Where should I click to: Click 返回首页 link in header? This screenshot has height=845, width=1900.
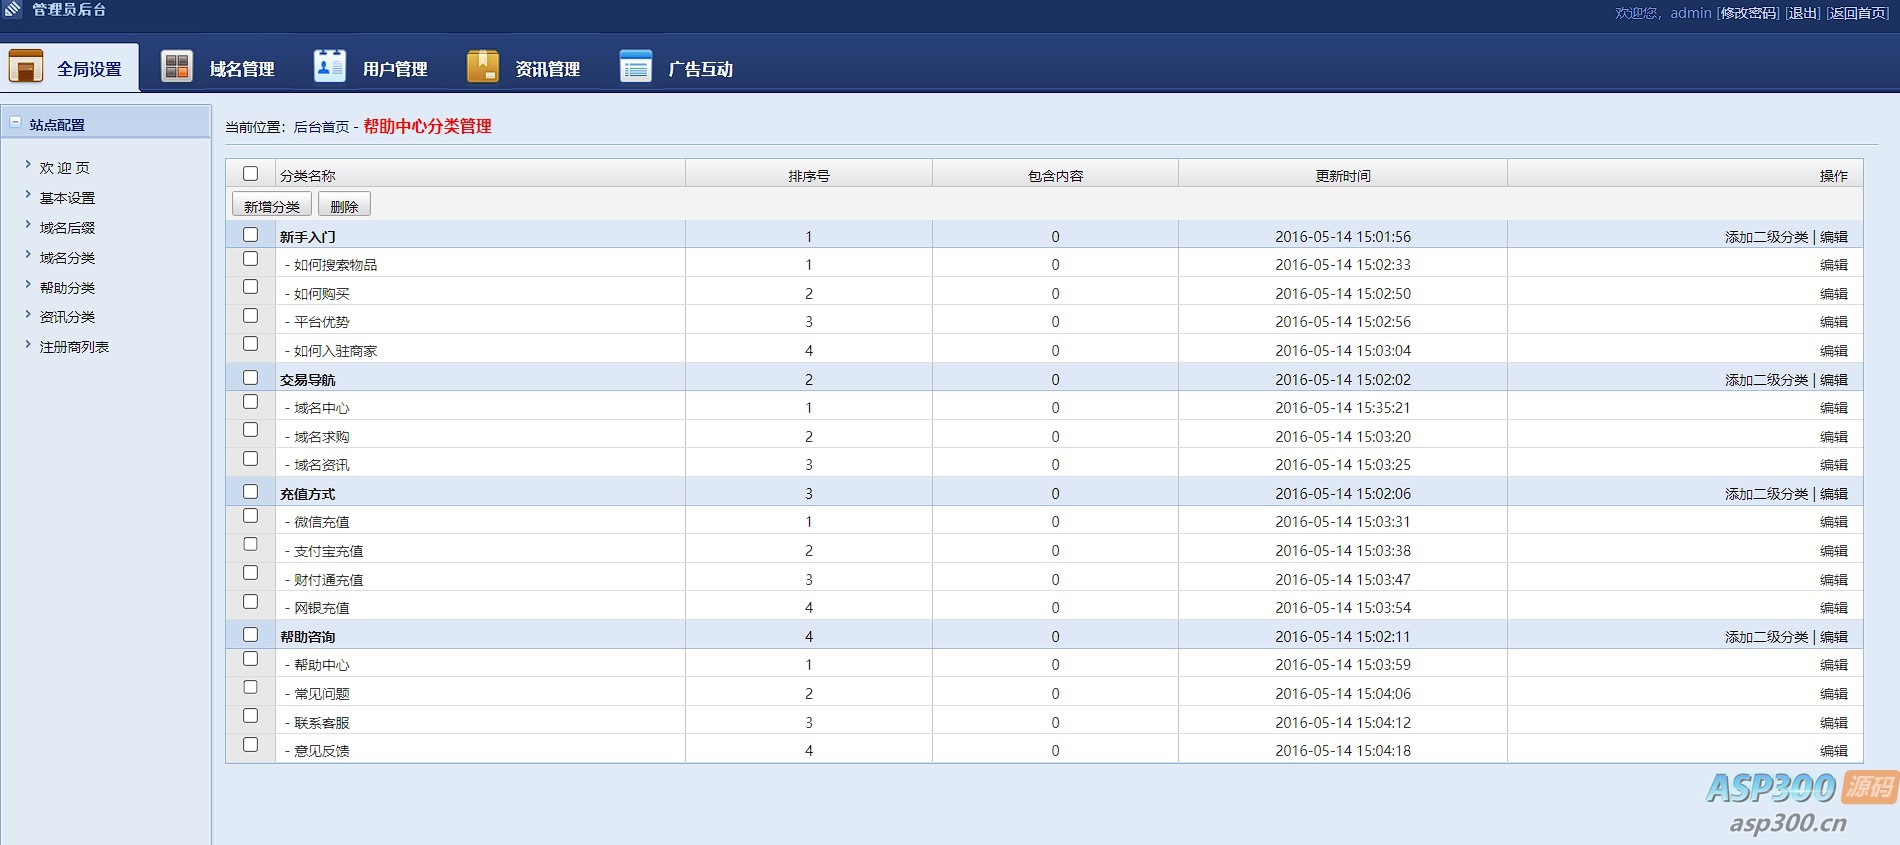(x=1858, y=13)
